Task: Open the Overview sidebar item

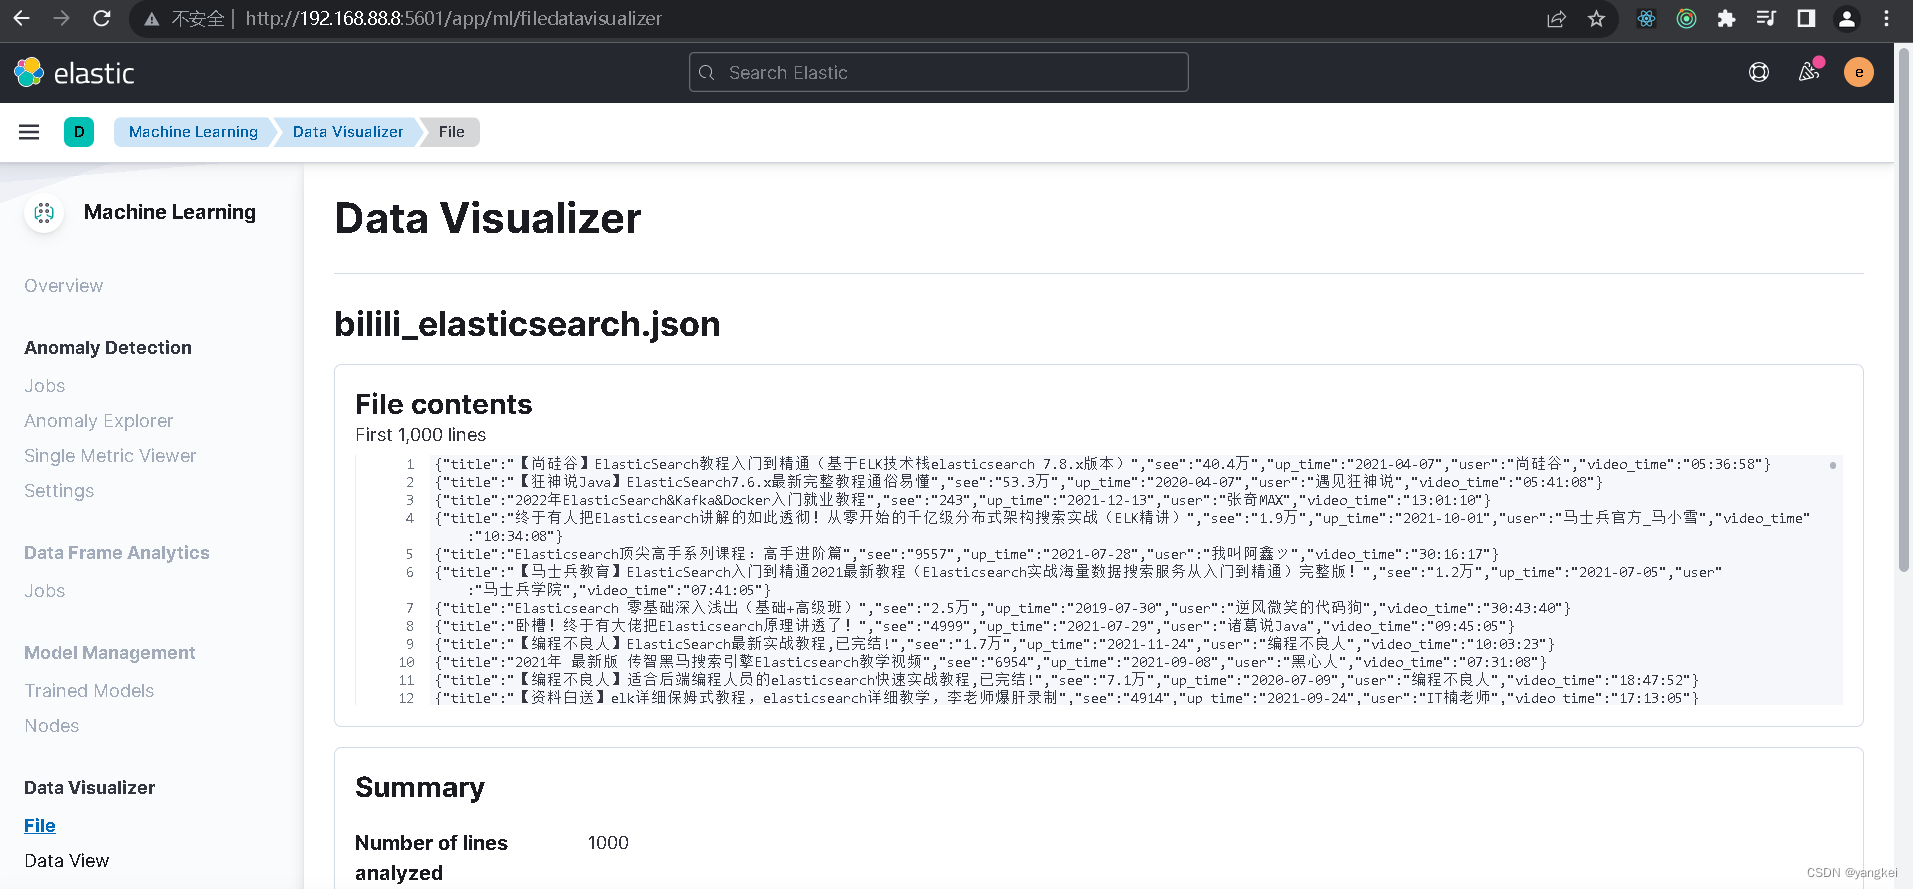Action: point(64,286)
